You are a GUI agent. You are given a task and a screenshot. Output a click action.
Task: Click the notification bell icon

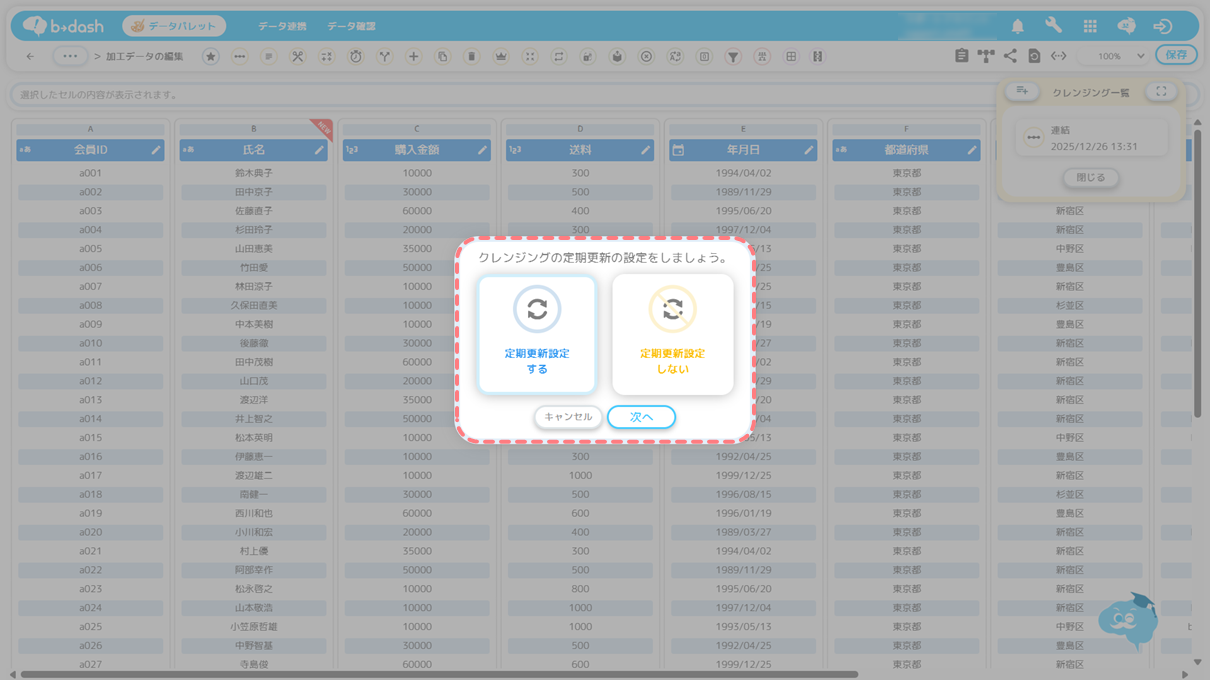pos(1018,26)
